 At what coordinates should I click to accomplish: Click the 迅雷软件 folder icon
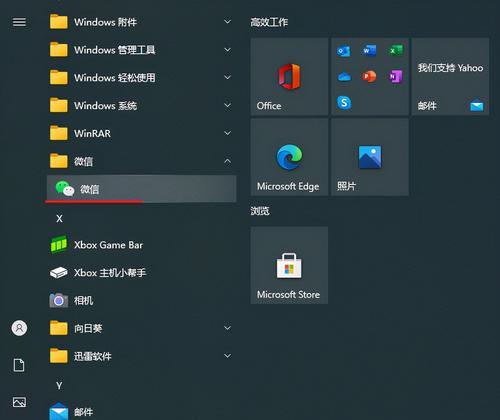59,356
